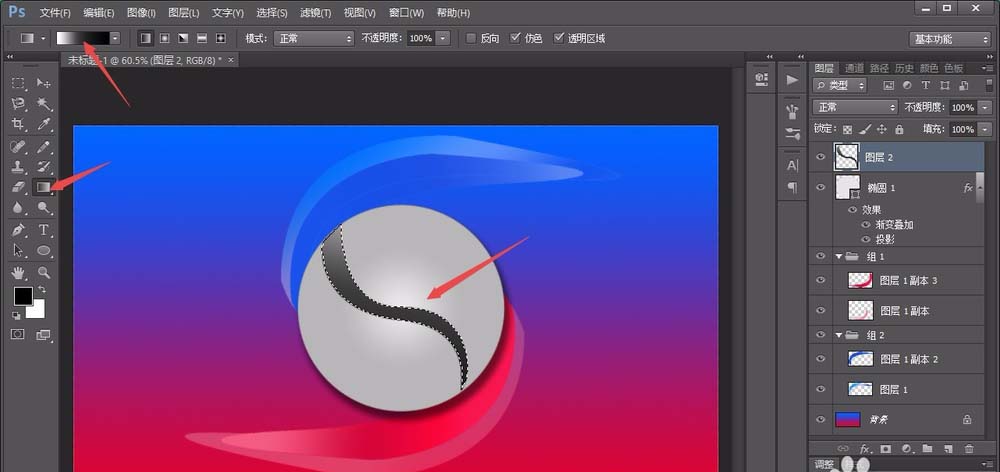Click the black foreground color swatch
1000x472 pixels.
click(22, 296)
